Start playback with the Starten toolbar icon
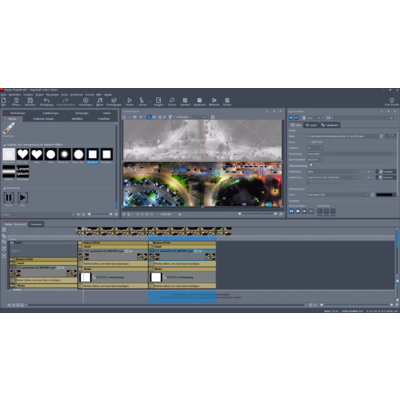Viewport: 400px width, 400px height. (x=129, y=101)
